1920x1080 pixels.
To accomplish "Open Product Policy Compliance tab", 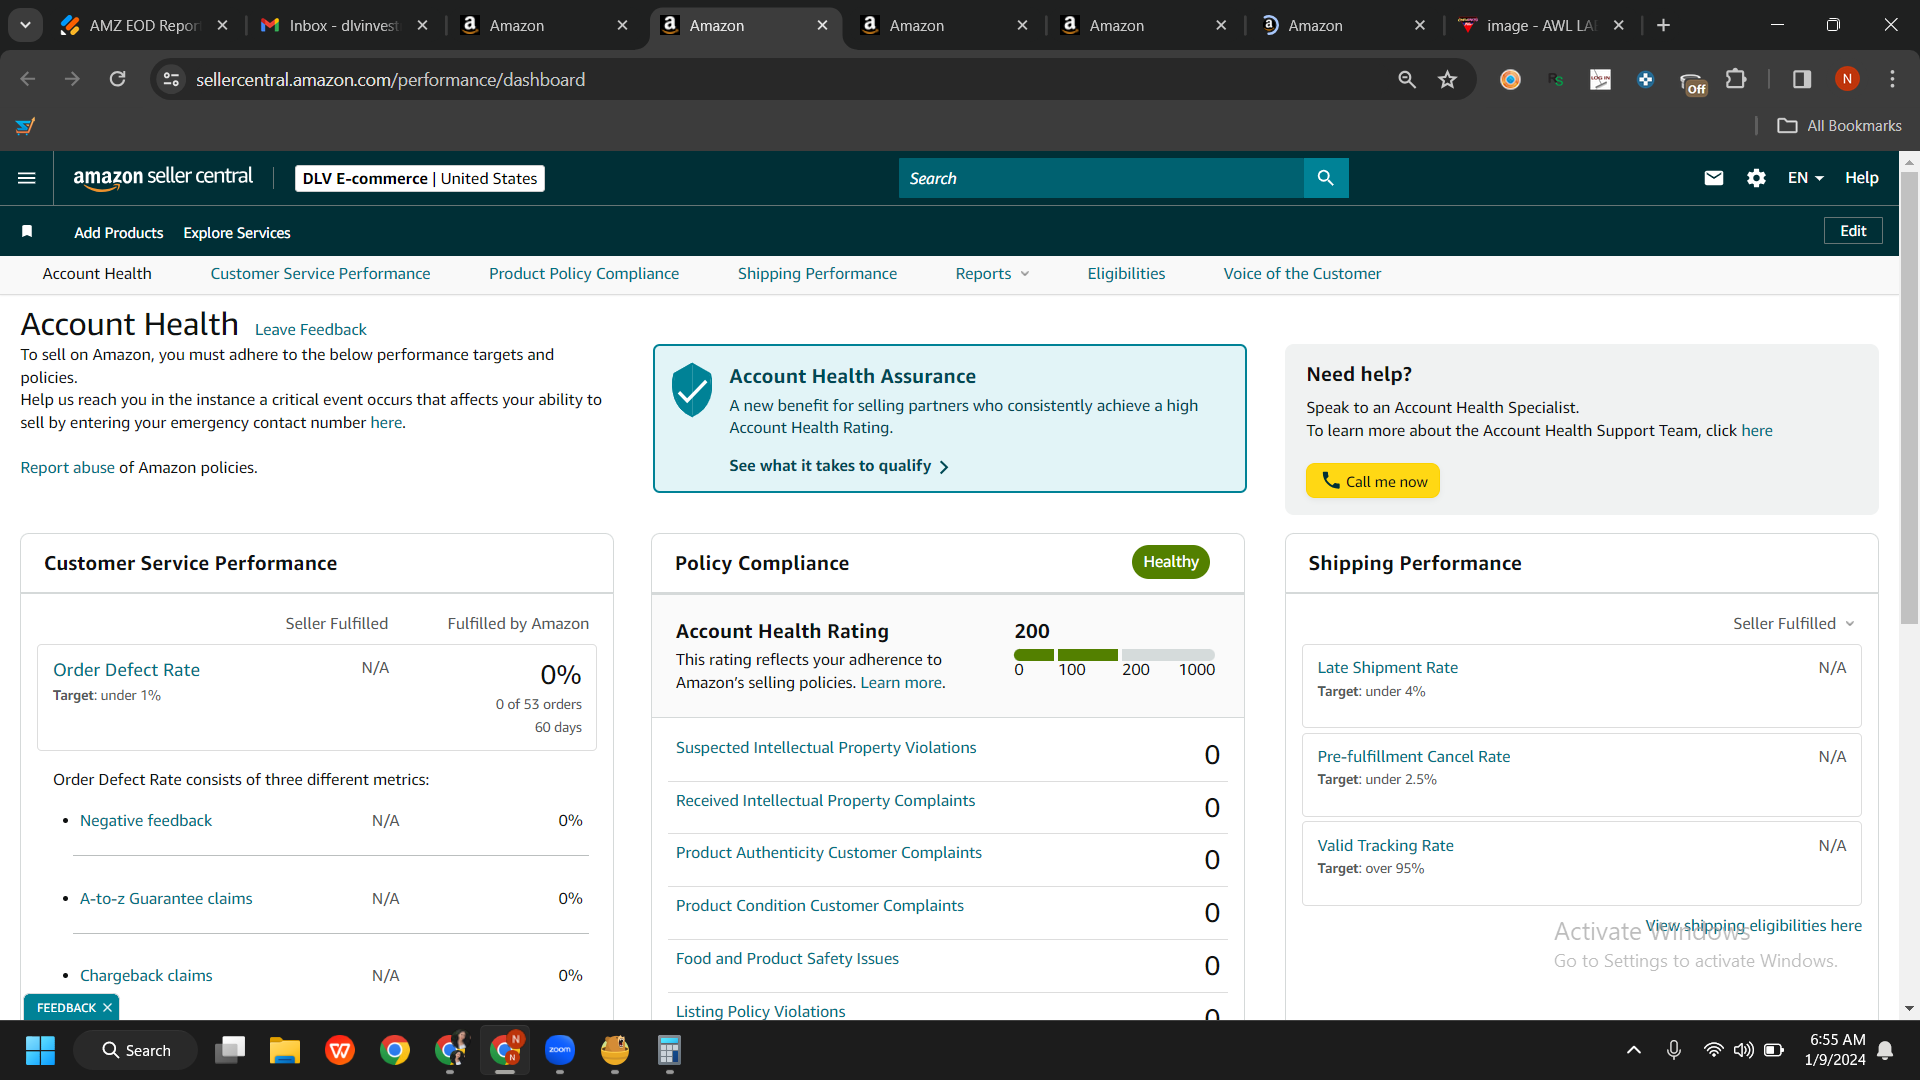I will point(584,274).
